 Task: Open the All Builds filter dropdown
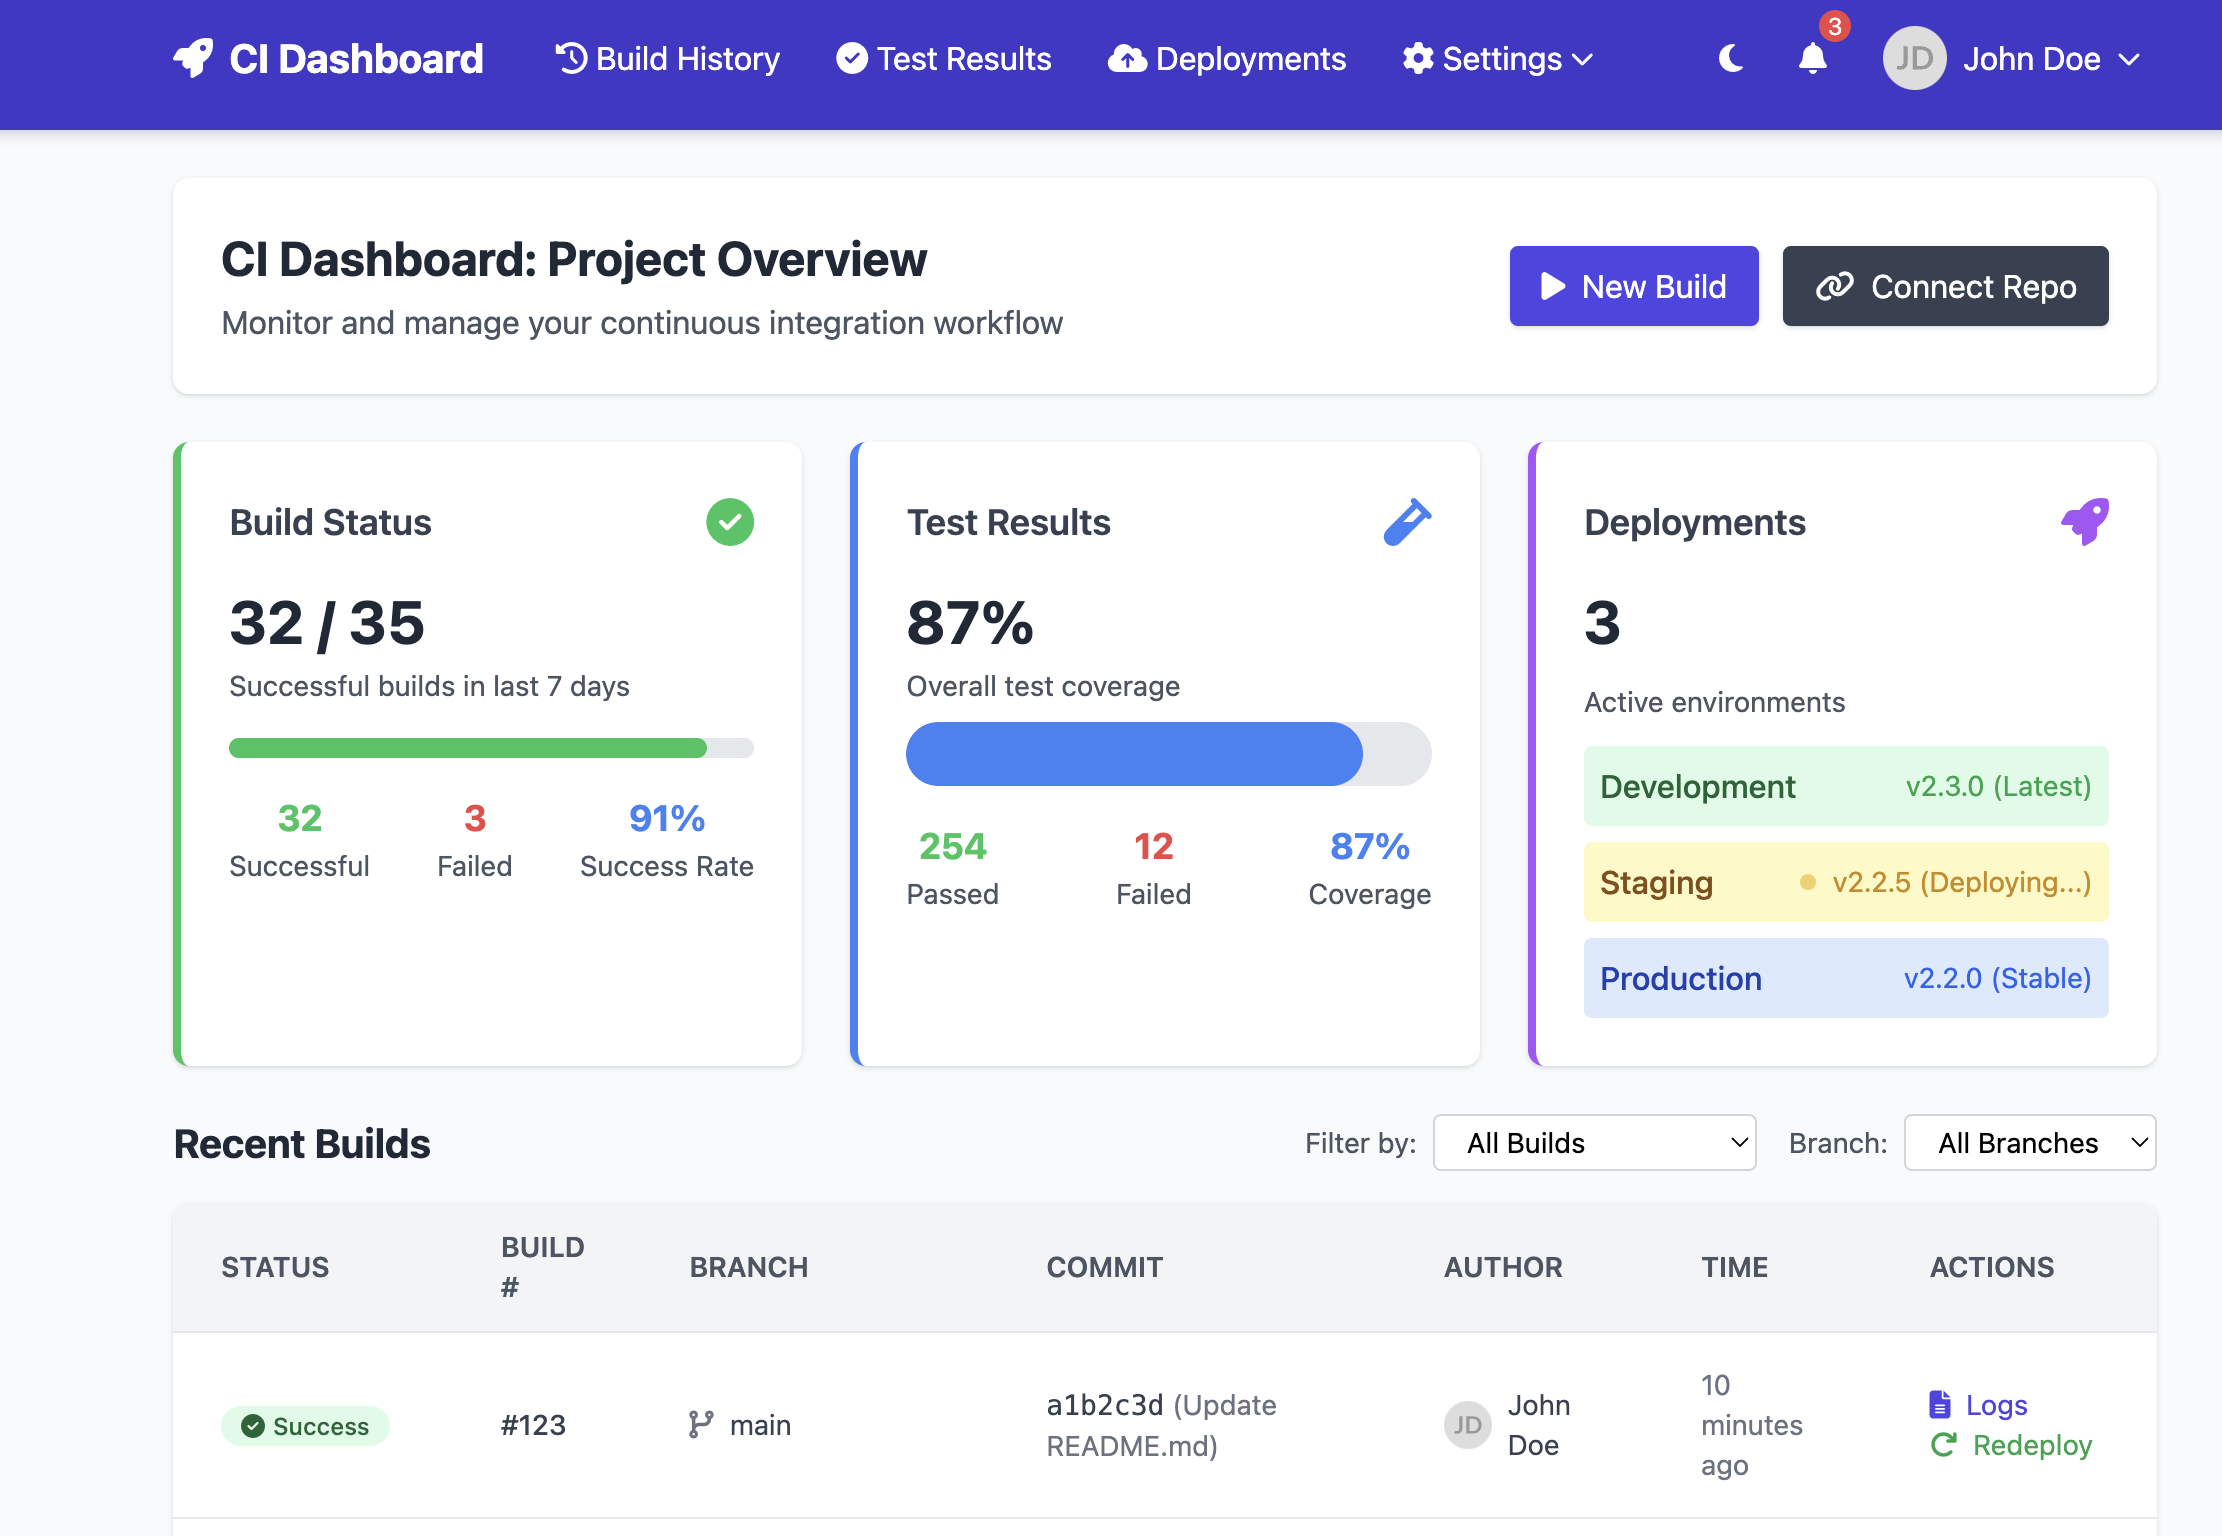point(1594,1143)
